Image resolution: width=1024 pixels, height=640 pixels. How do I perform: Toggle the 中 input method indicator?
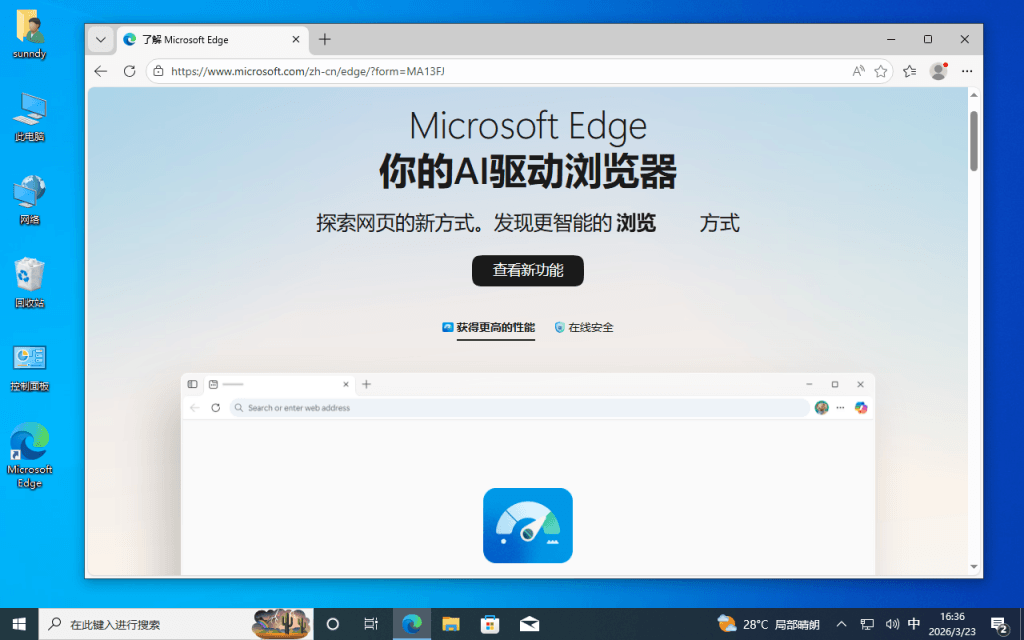point(914,624)
